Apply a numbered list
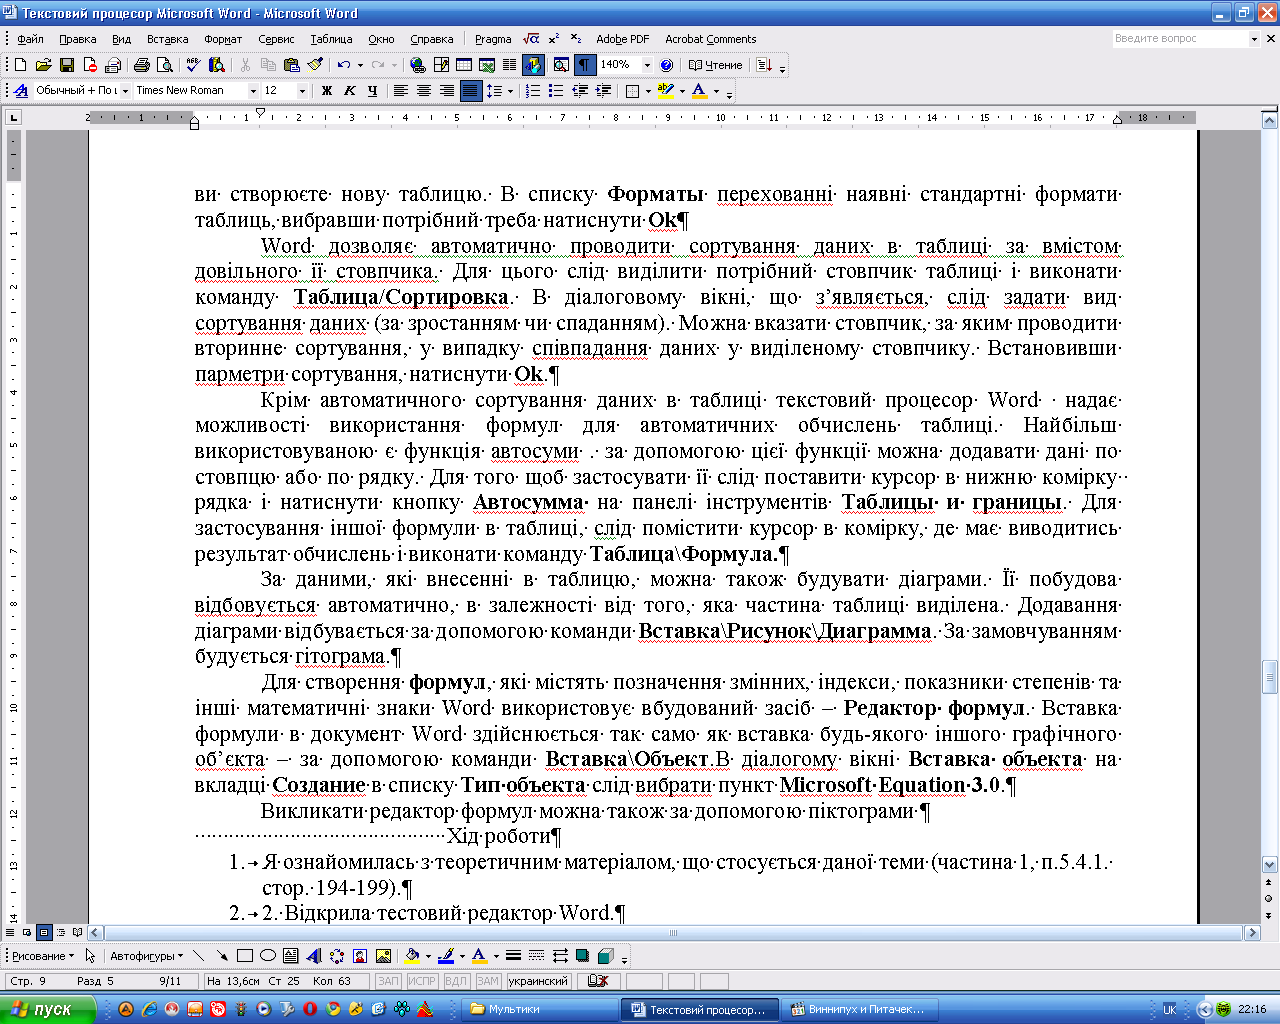This screenshot has width=1280, height=1024. point(533,91)
